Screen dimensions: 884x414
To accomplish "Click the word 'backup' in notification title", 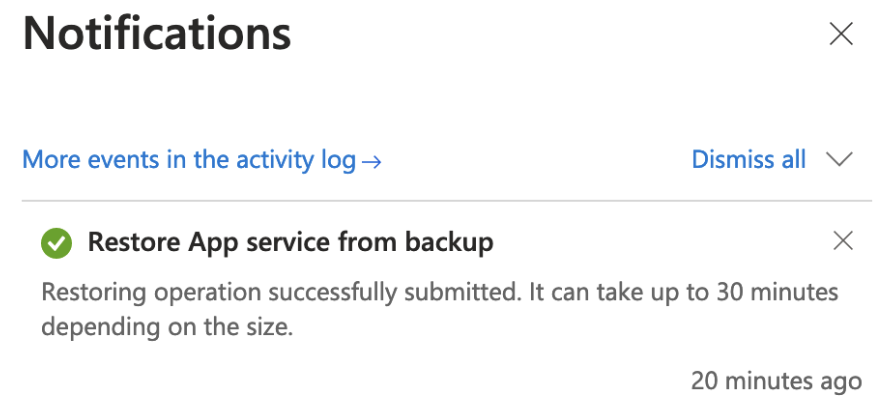I will pyautogui.click(x=448, y=241).
